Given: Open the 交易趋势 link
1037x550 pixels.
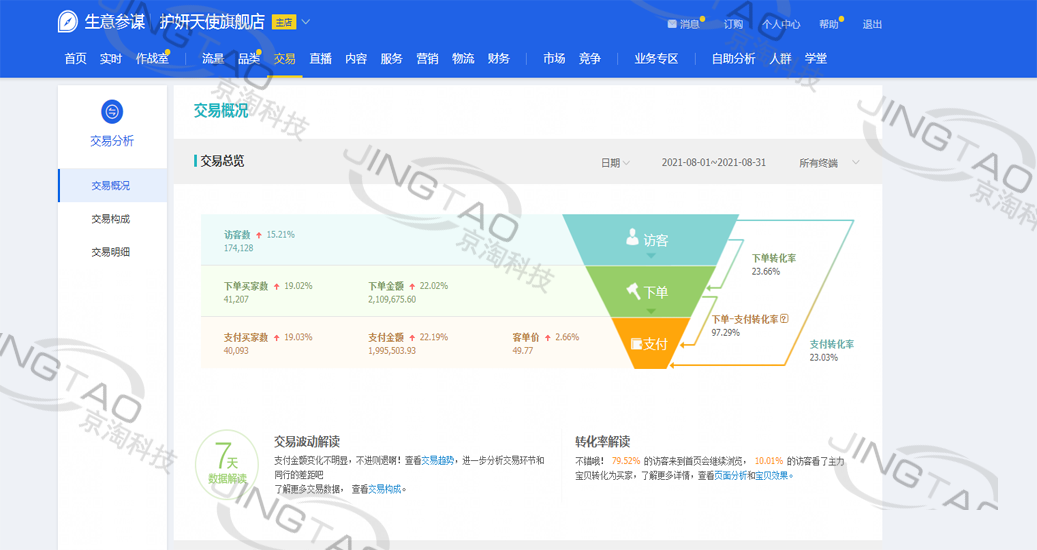Looking at the screenshot, I should coord(437,461).
